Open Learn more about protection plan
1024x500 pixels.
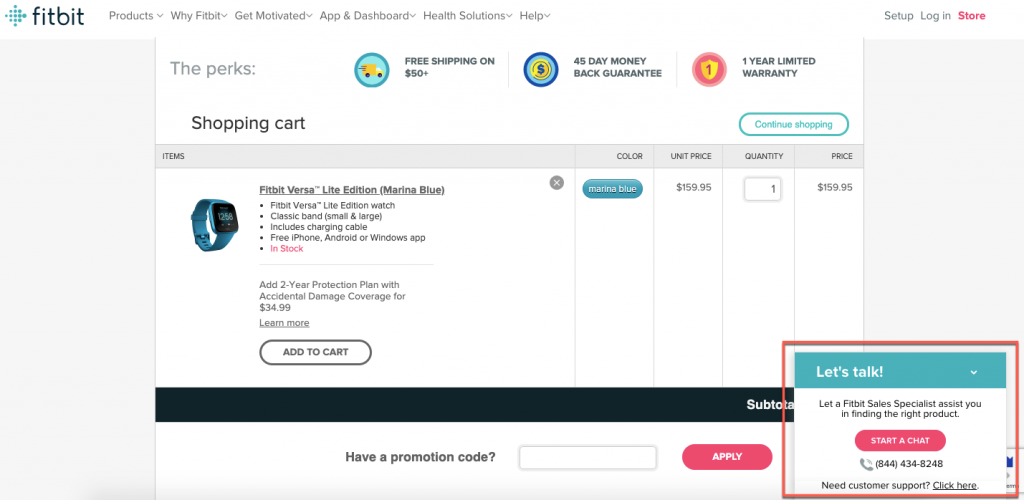click(284, 322)
